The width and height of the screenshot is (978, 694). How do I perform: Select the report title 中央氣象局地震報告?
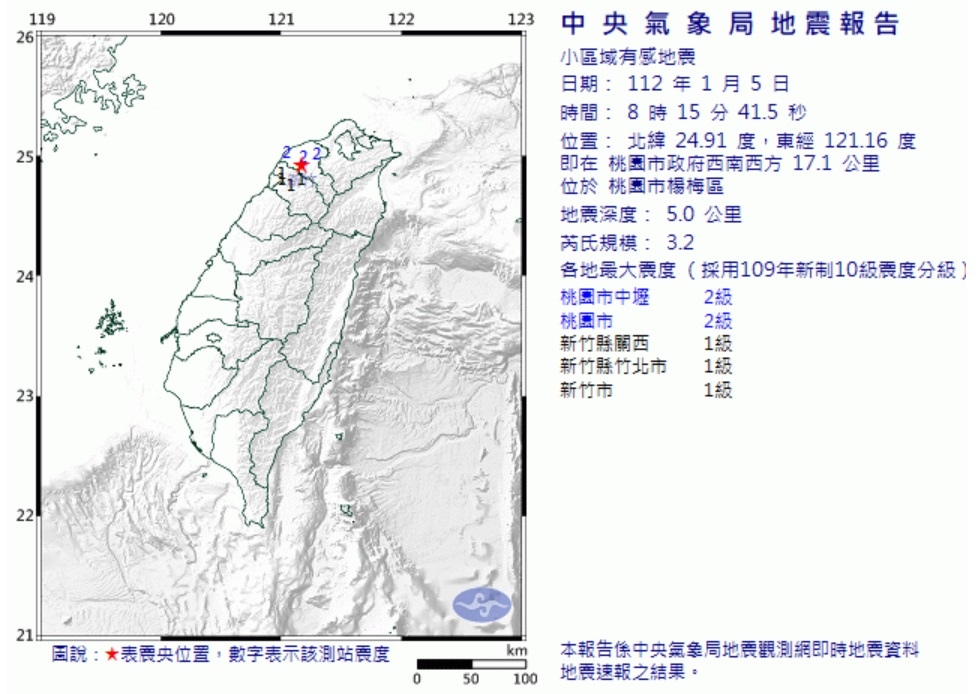[x=730, y=24]
